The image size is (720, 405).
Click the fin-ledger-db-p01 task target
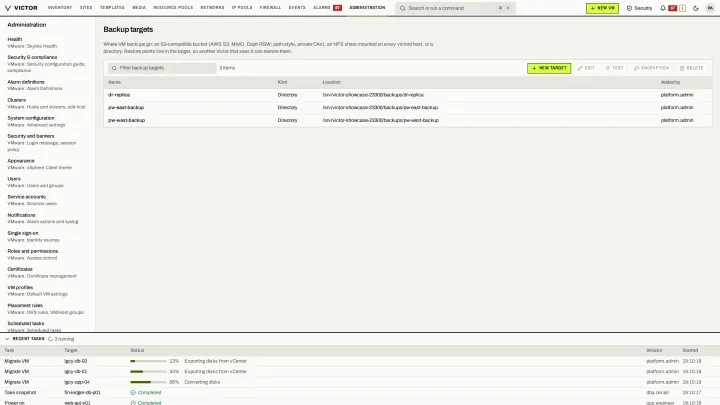tap(82, 393)
